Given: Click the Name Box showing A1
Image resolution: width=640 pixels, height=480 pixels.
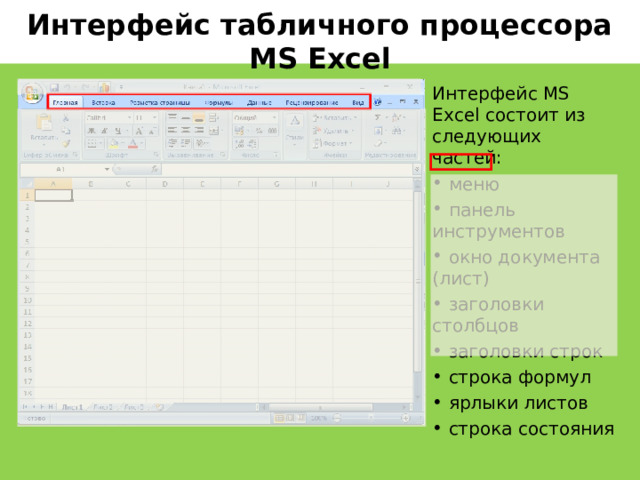Looking at the screenshot, I should click(x=61, y=169).
